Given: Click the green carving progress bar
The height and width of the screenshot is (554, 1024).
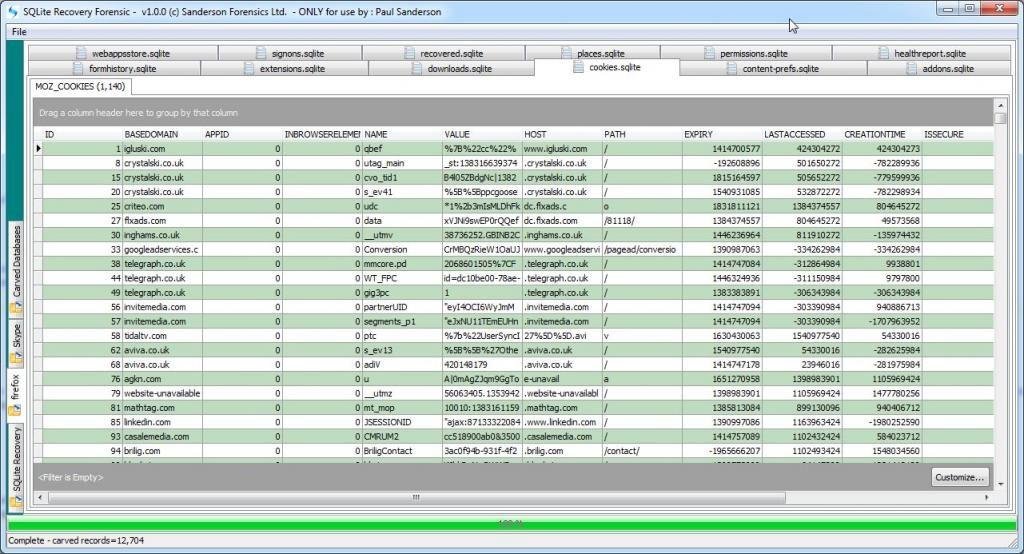Looking at the screenshot, I should (x=510, y=523).
